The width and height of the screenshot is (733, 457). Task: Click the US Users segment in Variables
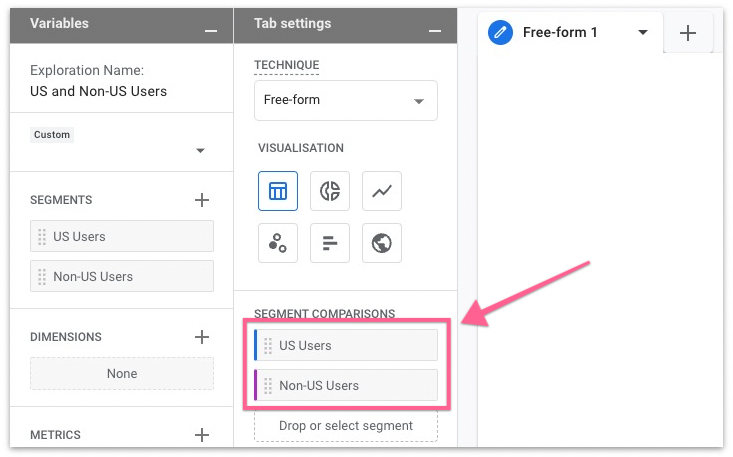tap(122, 237)
